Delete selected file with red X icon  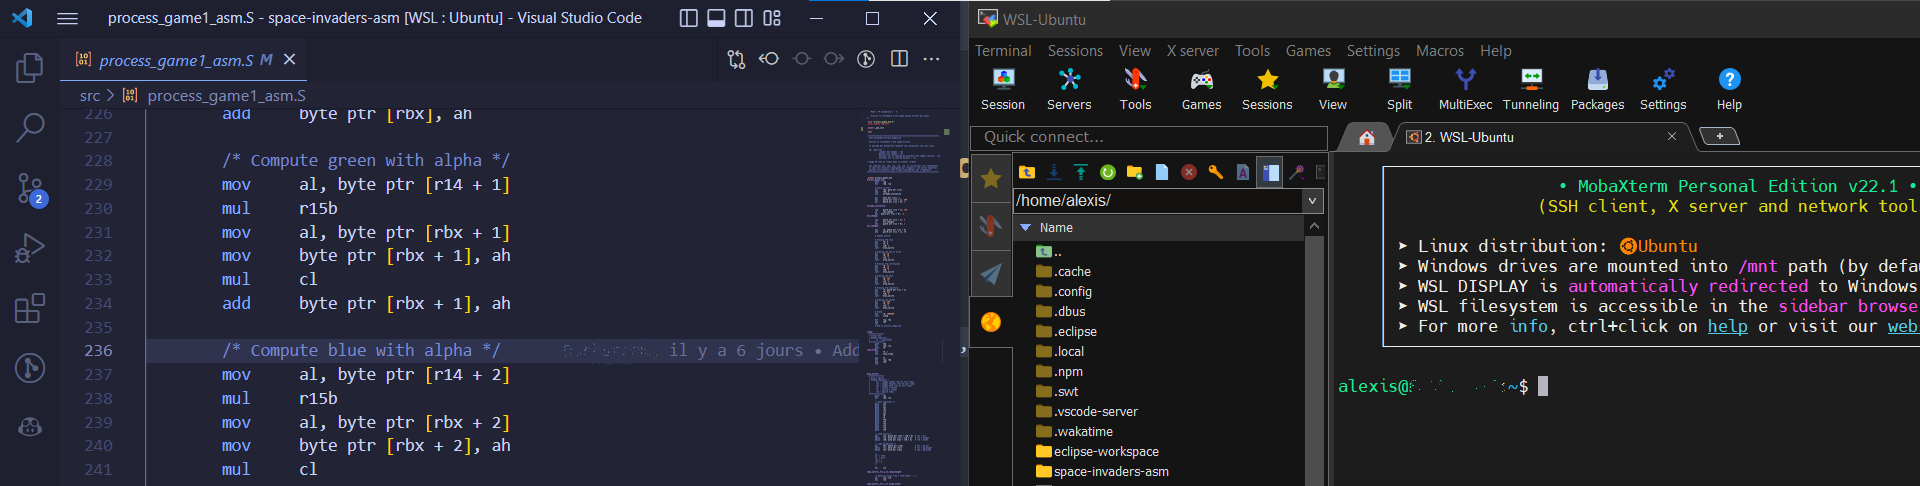1189,172
